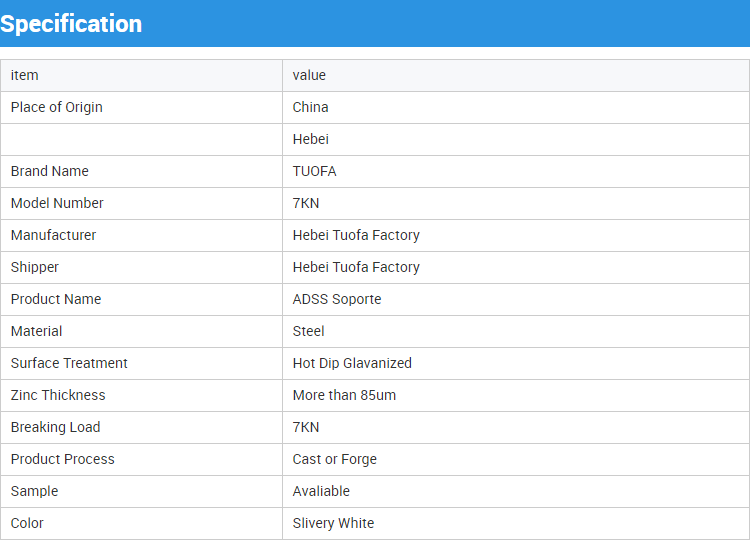Click the ADSS Soporte product name
Viewport: 751px width, 540px height.
(x=337, y=299)
